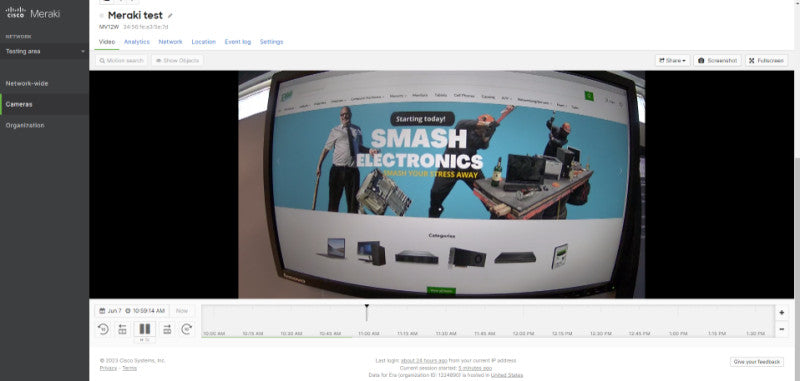Jump to Now in the timeline

tap(182, 311)
